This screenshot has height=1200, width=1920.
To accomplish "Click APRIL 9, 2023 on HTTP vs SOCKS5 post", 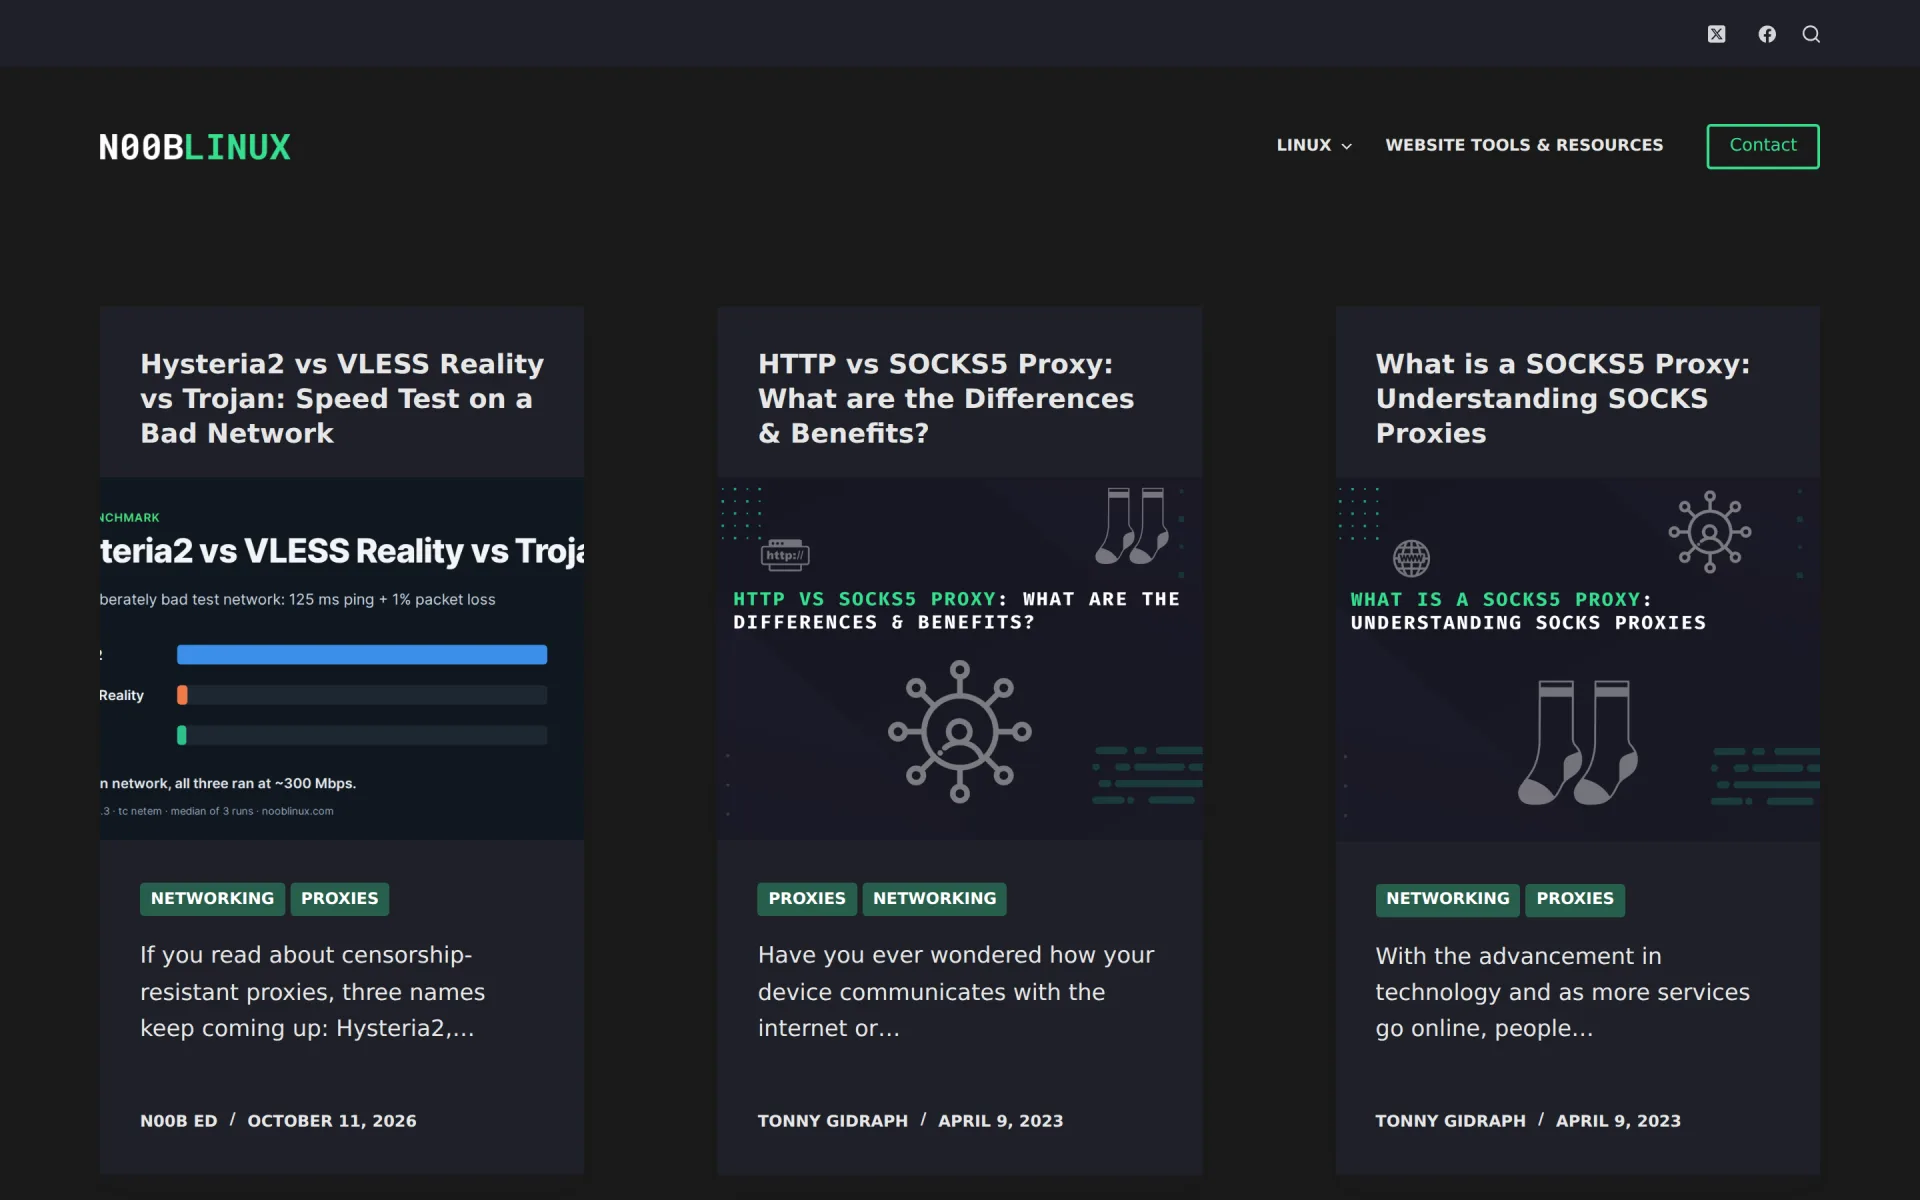I will [x=1001, y=1121].
